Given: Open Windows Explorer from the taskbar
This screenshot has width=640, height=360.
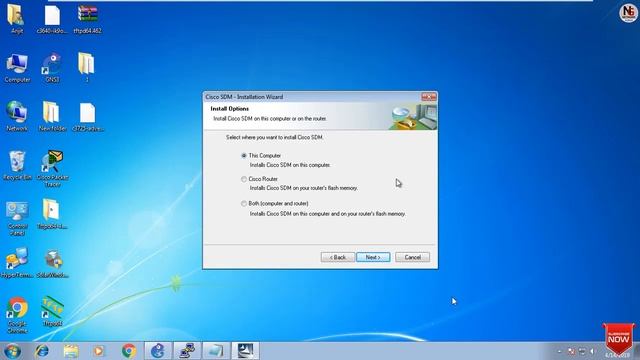Looking at the screenshot, I should 71,351.
